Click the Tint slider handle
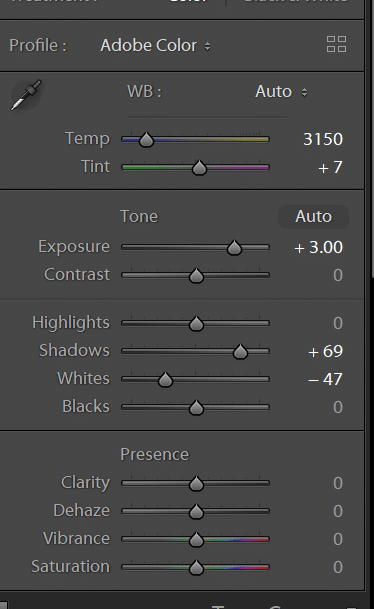Screen dimensions: 374x609 coord(199,167)
